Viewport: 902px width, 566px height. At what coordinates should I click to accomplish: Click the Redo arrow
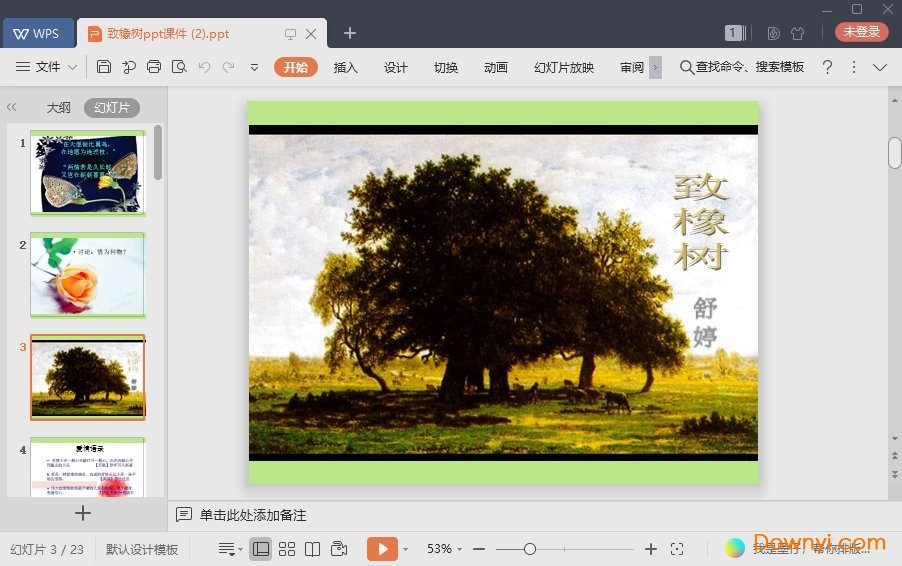228,67
